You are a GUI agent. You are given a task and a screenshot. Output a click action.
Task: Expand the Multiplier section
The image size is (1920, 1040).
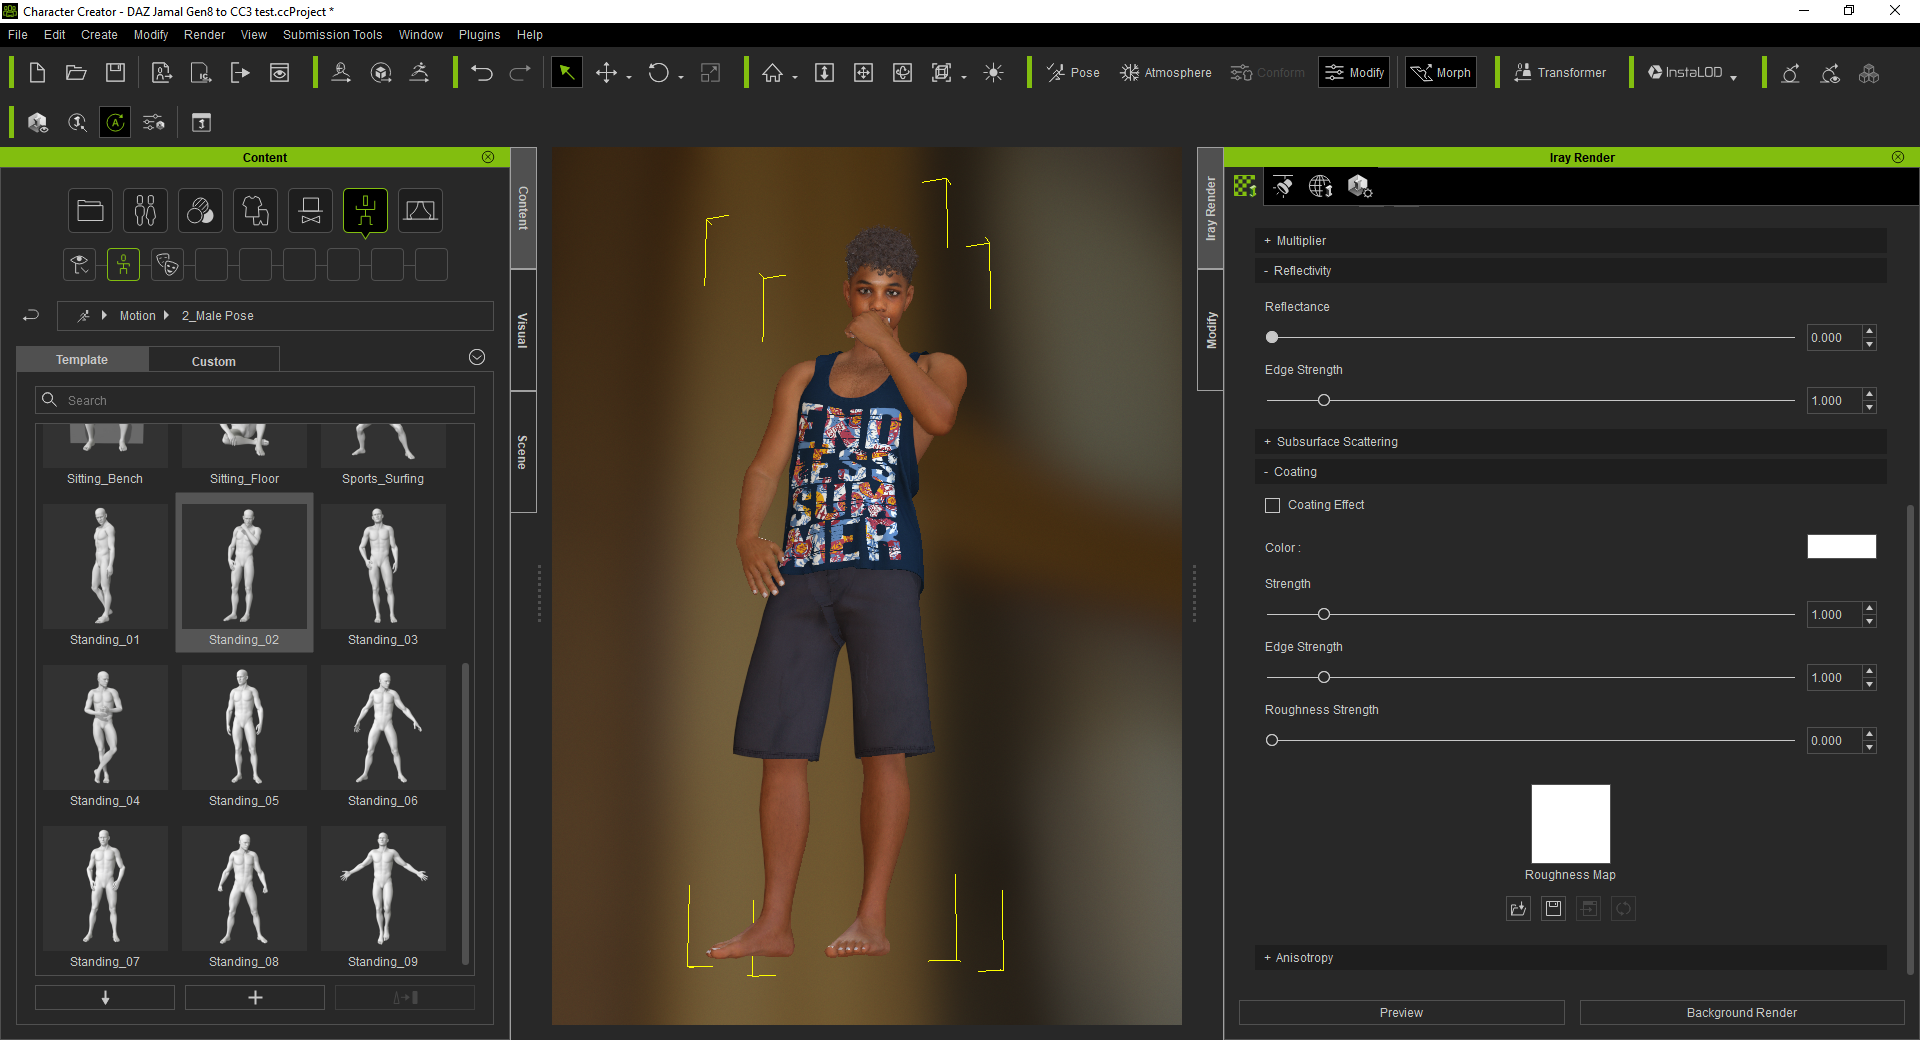coord(1570,241)
